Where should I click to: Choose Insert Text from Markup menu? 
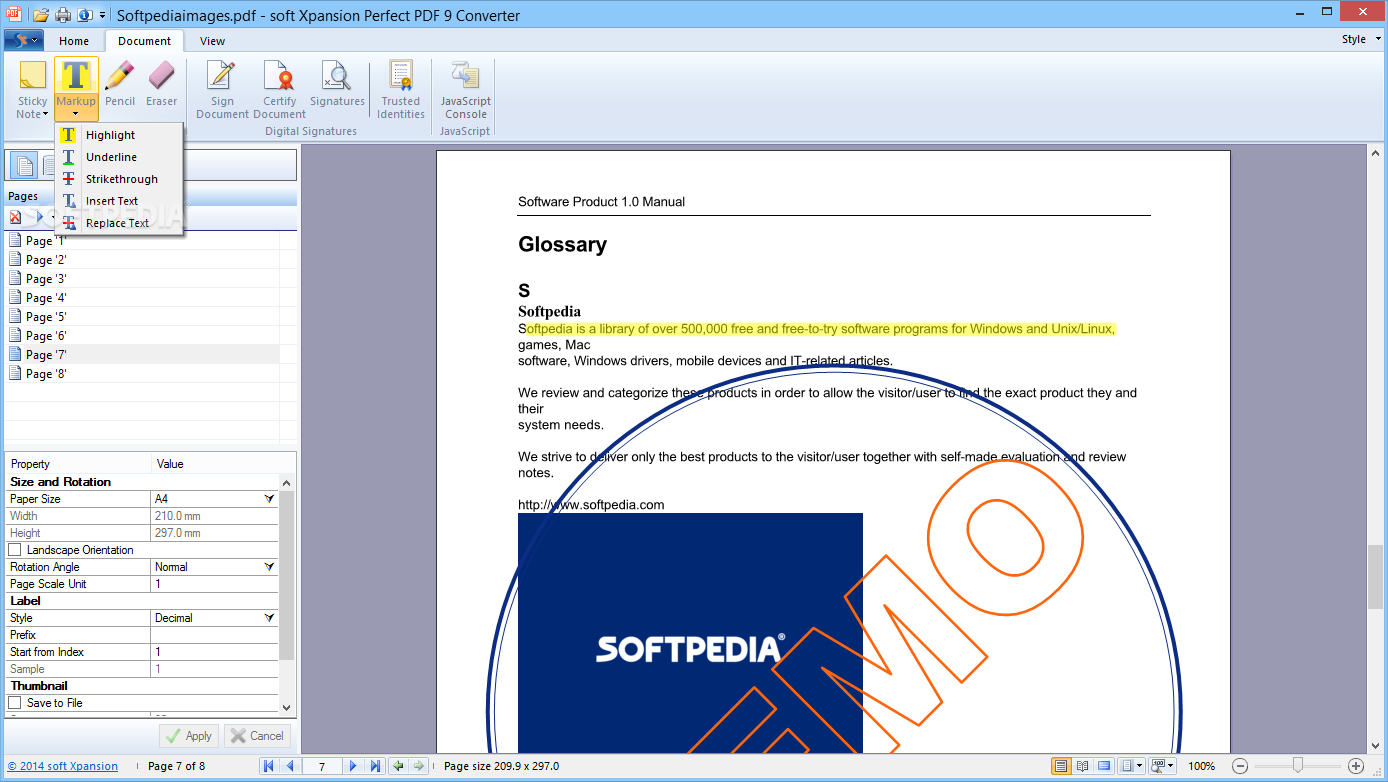point(119,201)
